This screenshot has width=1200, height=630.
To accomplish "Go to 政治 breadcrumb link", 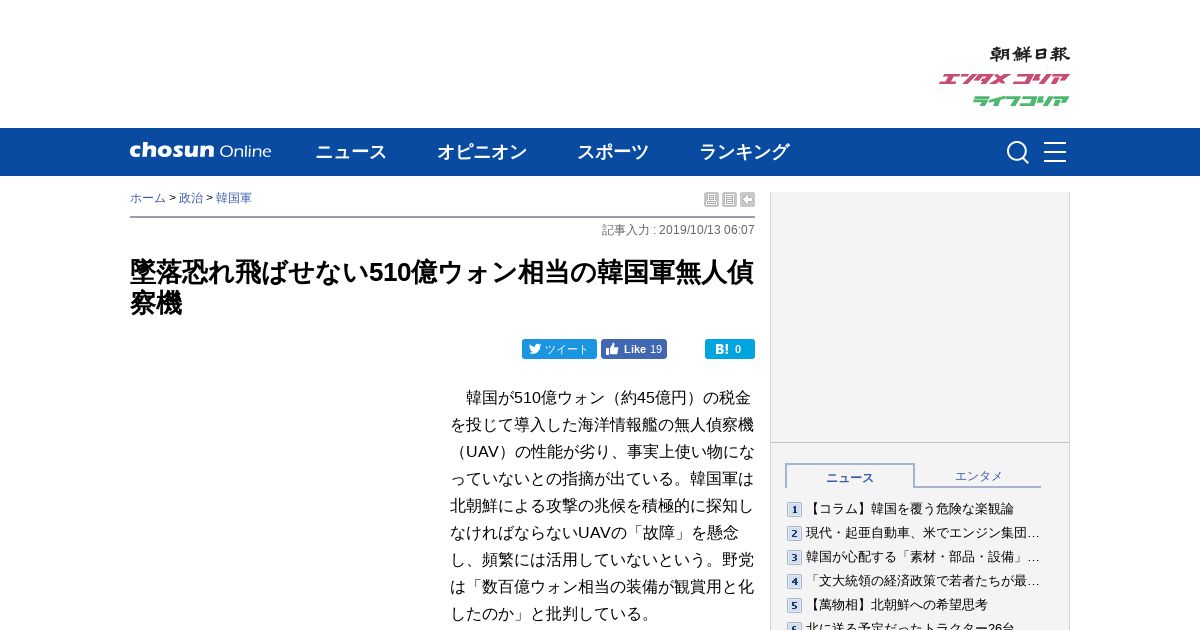I will pos(191,198).
